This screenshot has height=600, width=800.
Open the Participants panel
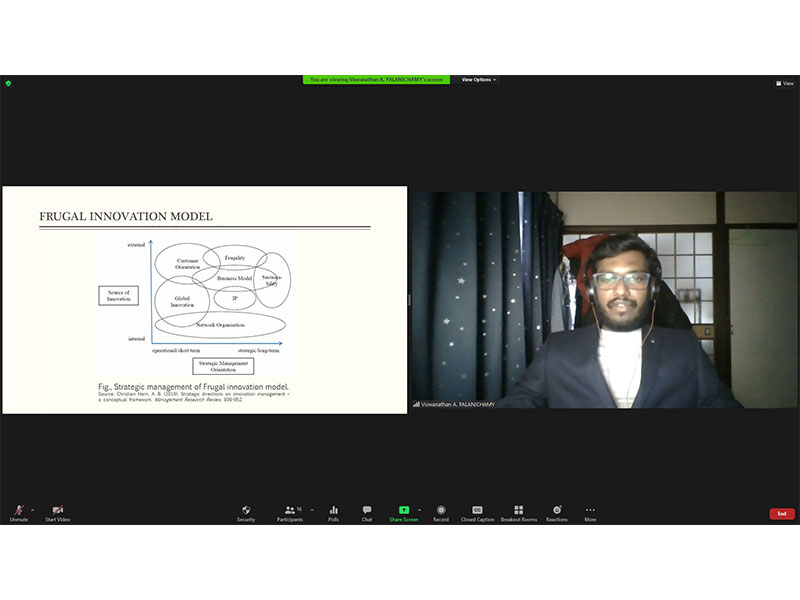point(290,512)
